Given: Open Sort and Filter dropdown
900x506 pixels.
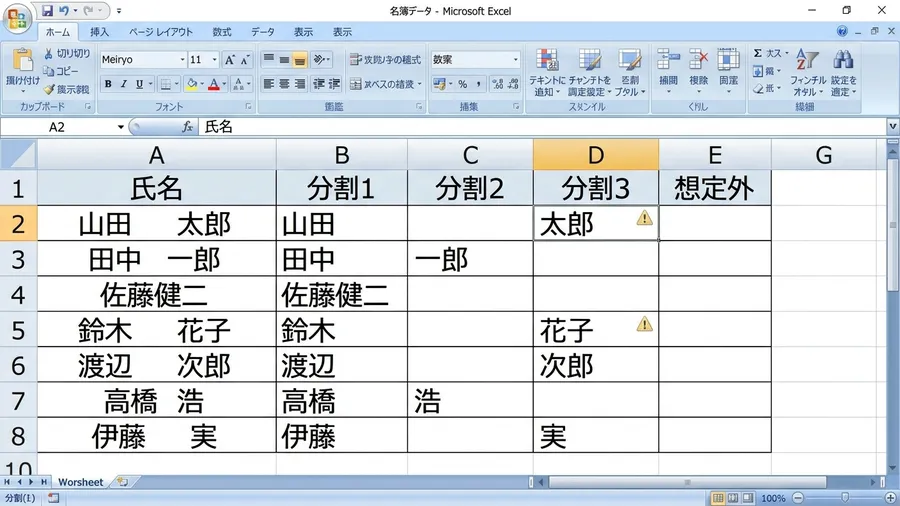Looking at the screenshot, I should pyautogui.click(x=808, y=72).
